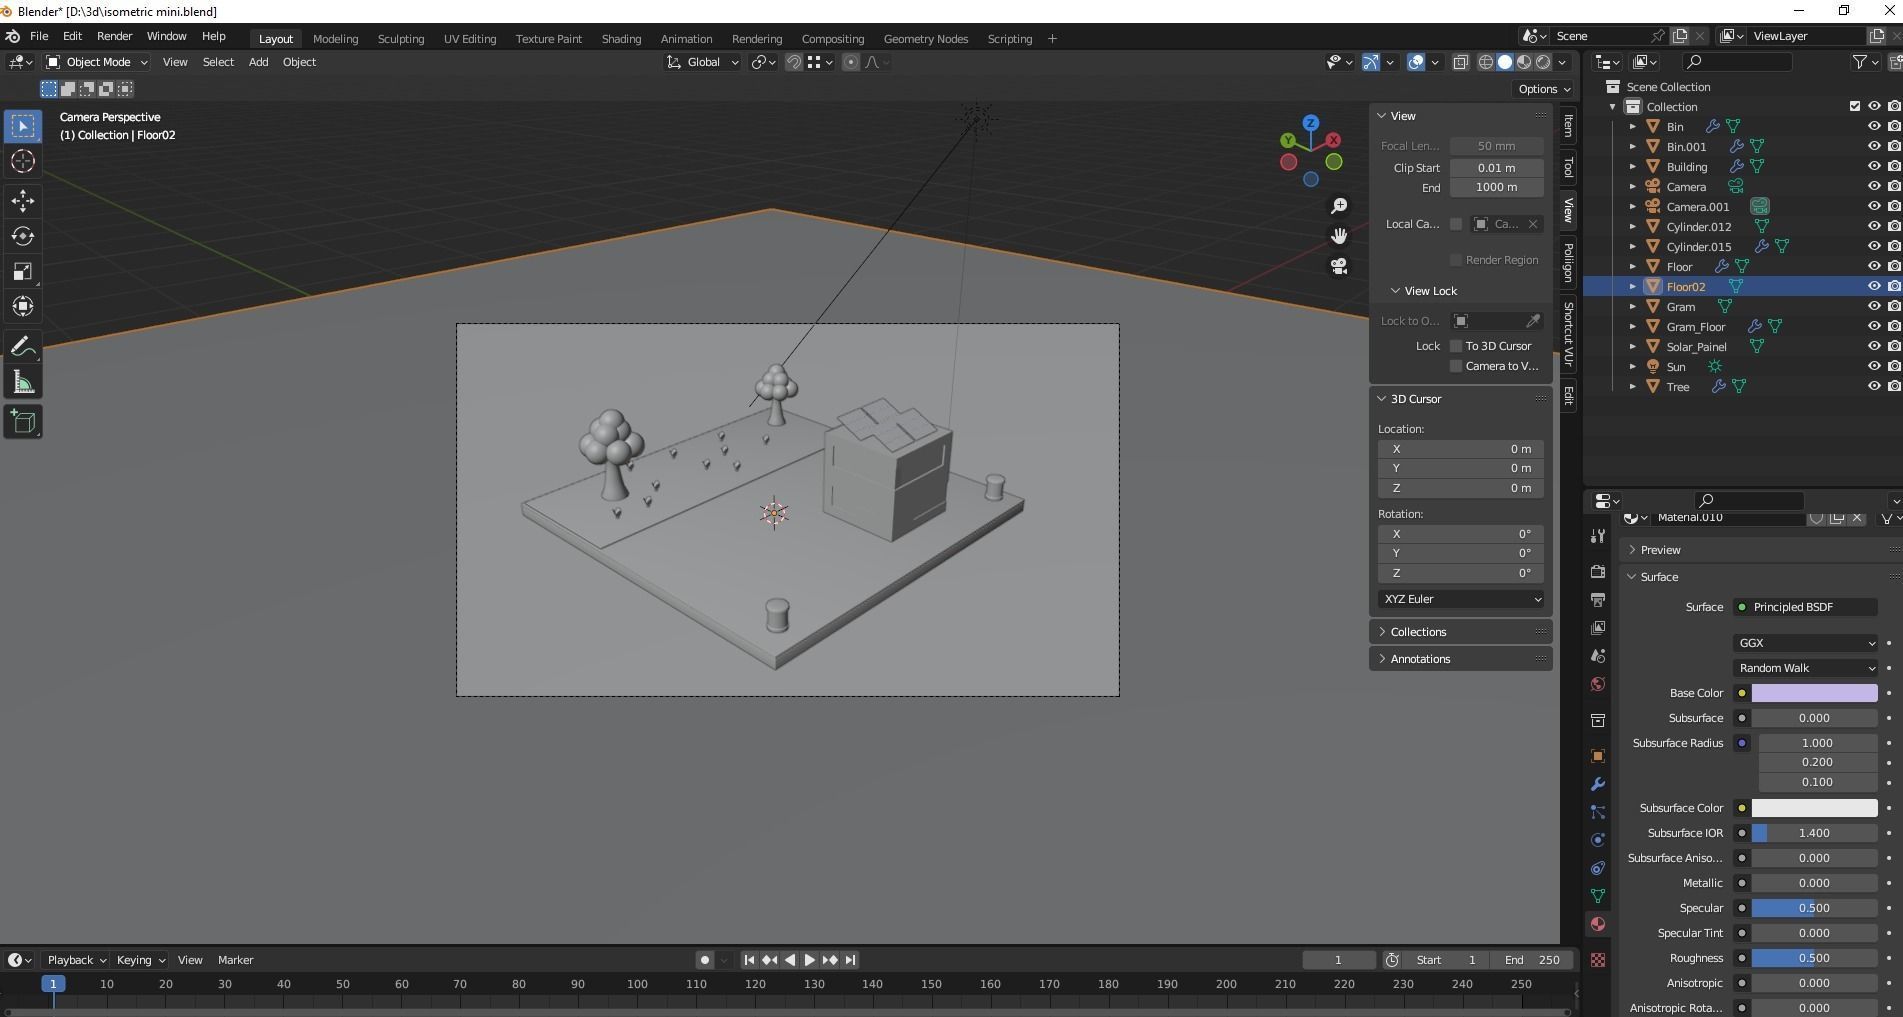Screen dimensions: 1903x1017
Task: Open the Render menu
Action: click(x=114, y=36)
